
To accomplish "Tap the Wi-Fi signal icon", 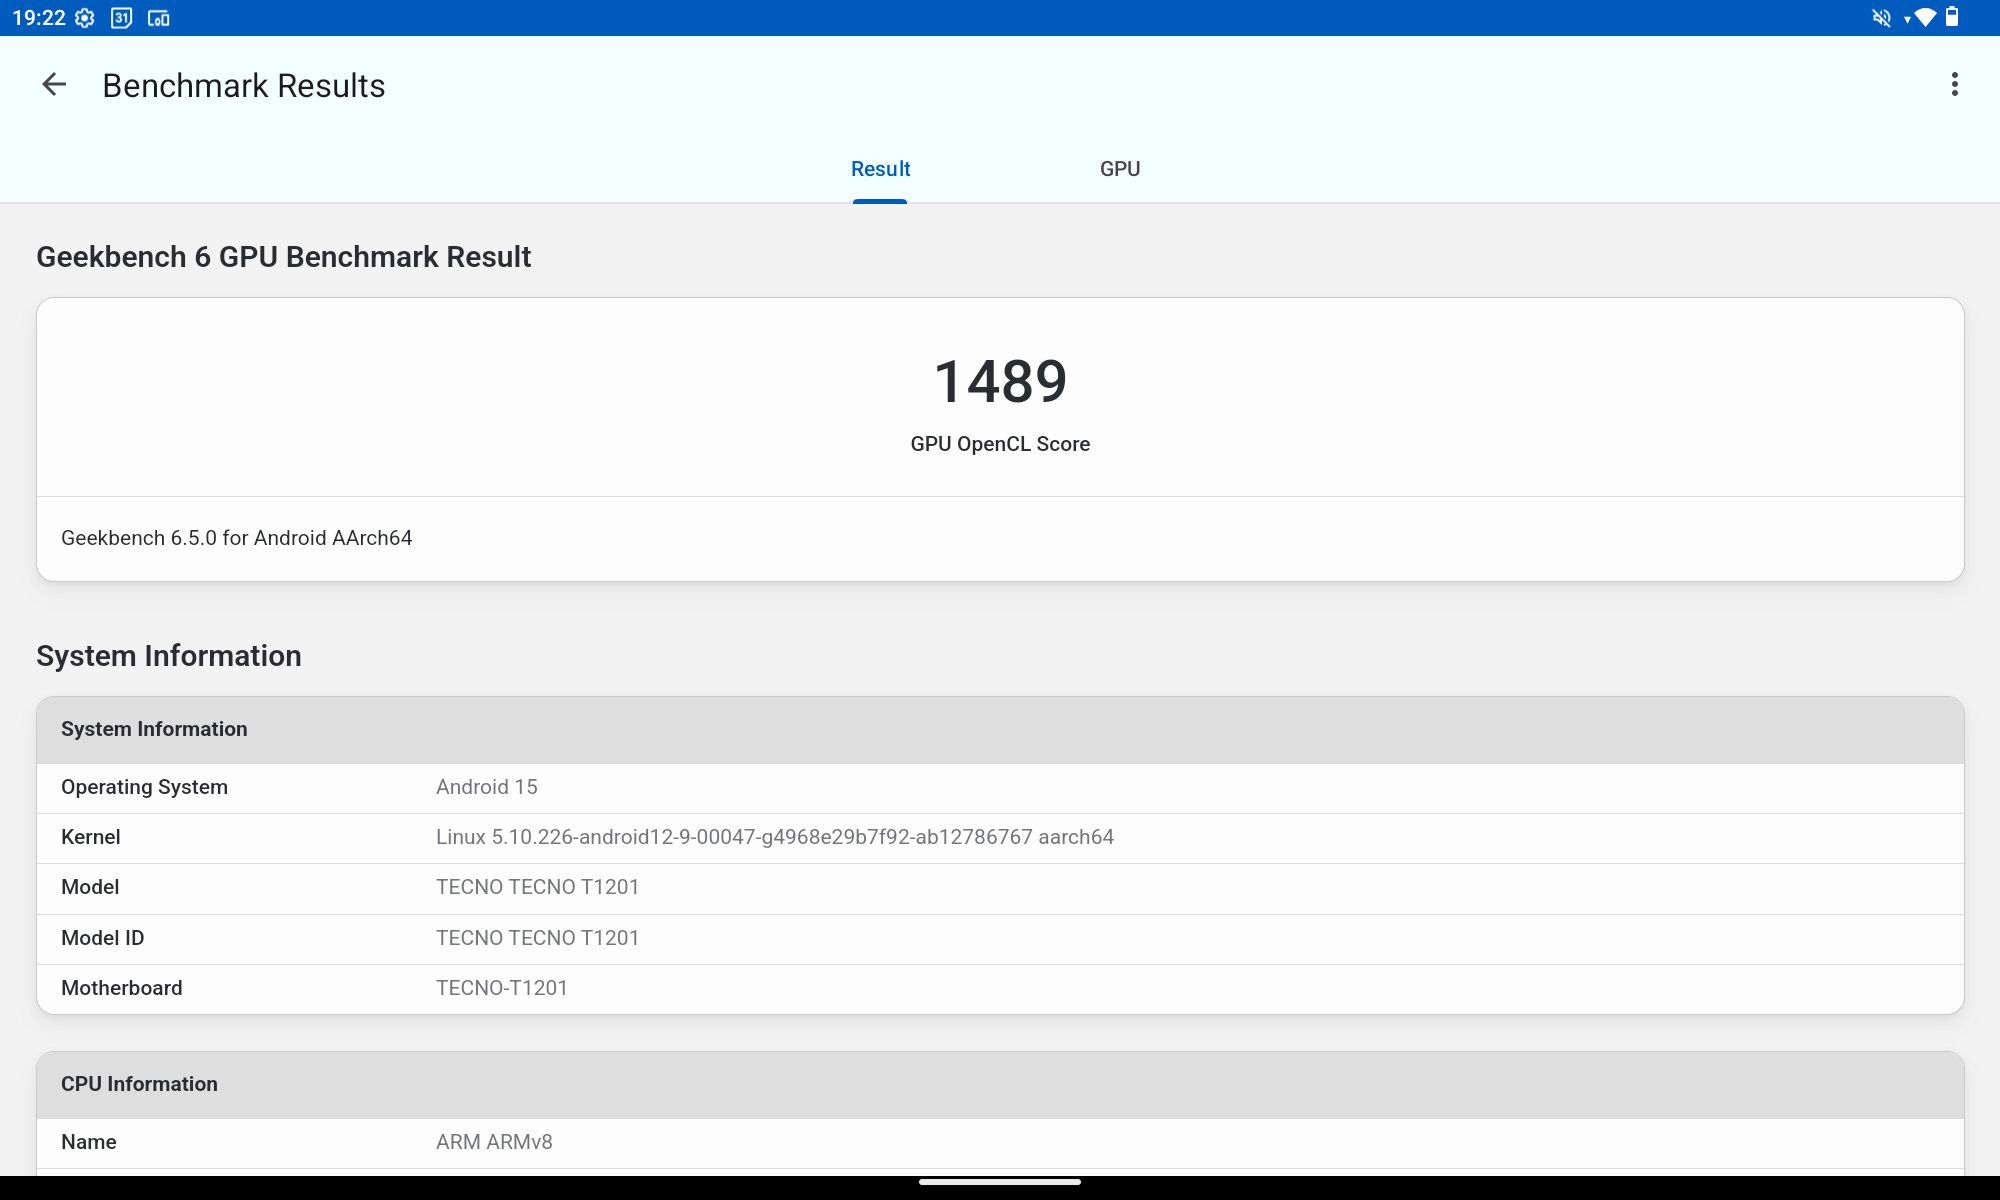I will (1925, 18).
